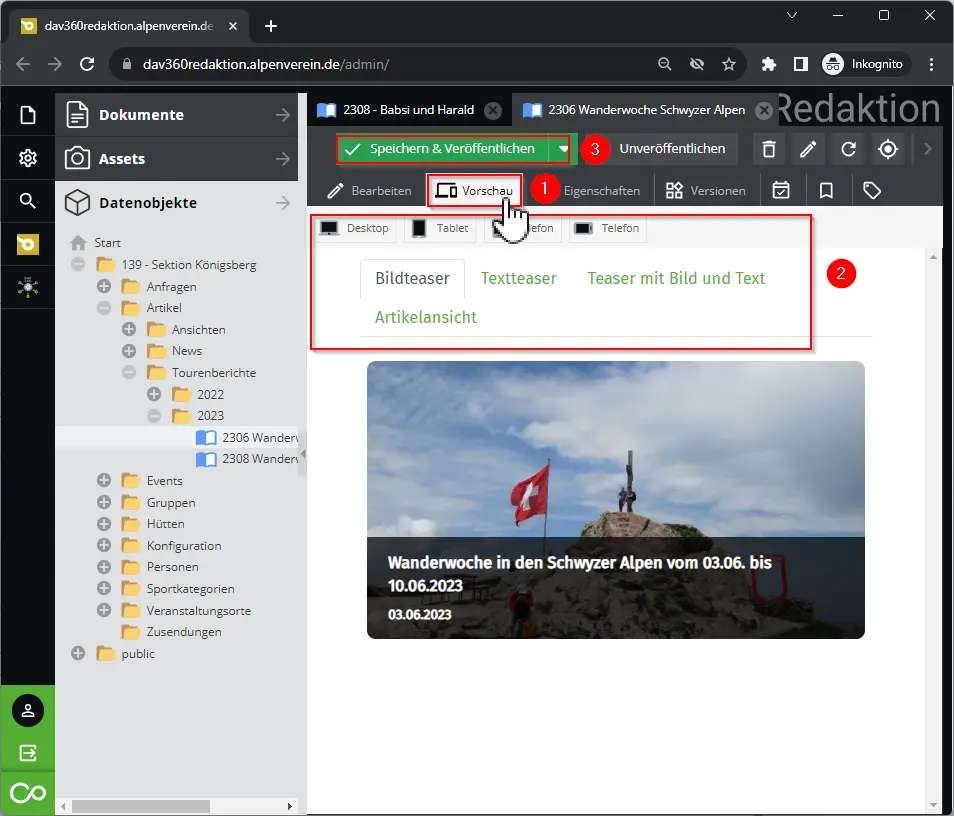Open the Speichern & Veröffentlichen dropdown arrow
954x816 pixels.
click(x=564, y=149)
